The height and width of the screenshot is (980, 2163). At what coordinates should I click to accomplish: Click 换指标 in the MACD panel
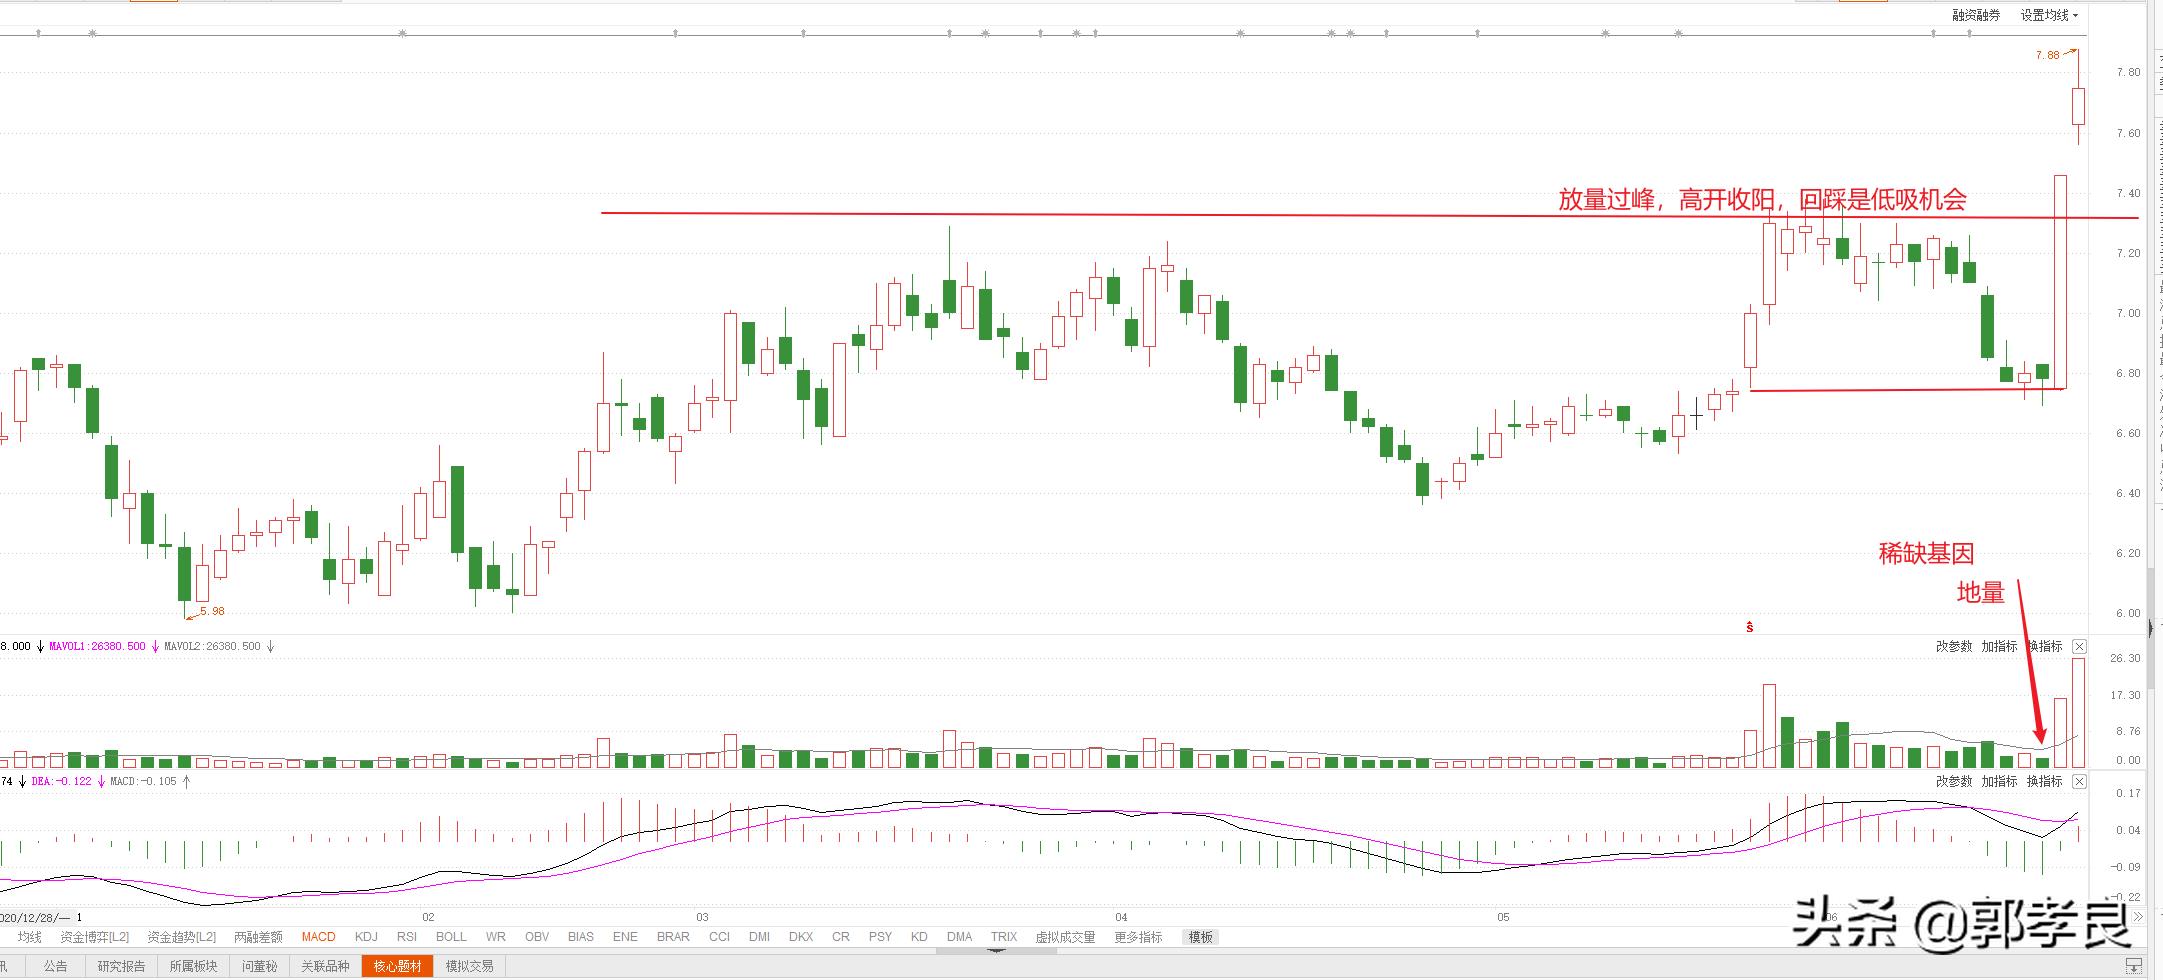click(x=2045, y=781)
